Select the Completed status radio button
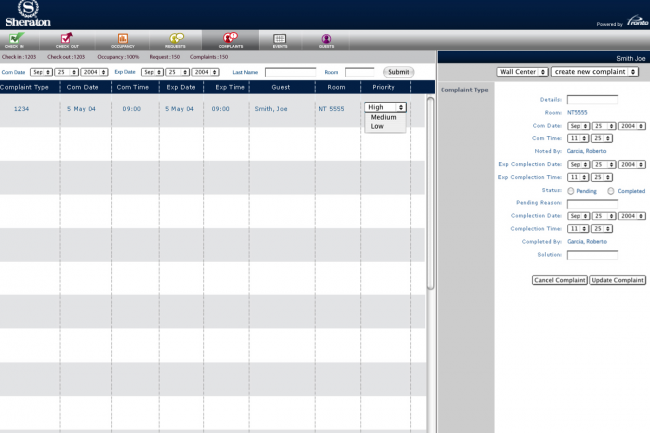The width and height of the screenshot is (650, 433). [610, 190]
